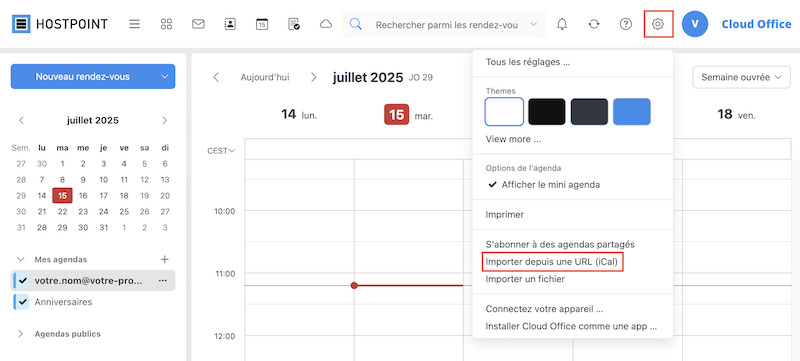
Task: Click the Cloud Office link
Action: point(756,24)
